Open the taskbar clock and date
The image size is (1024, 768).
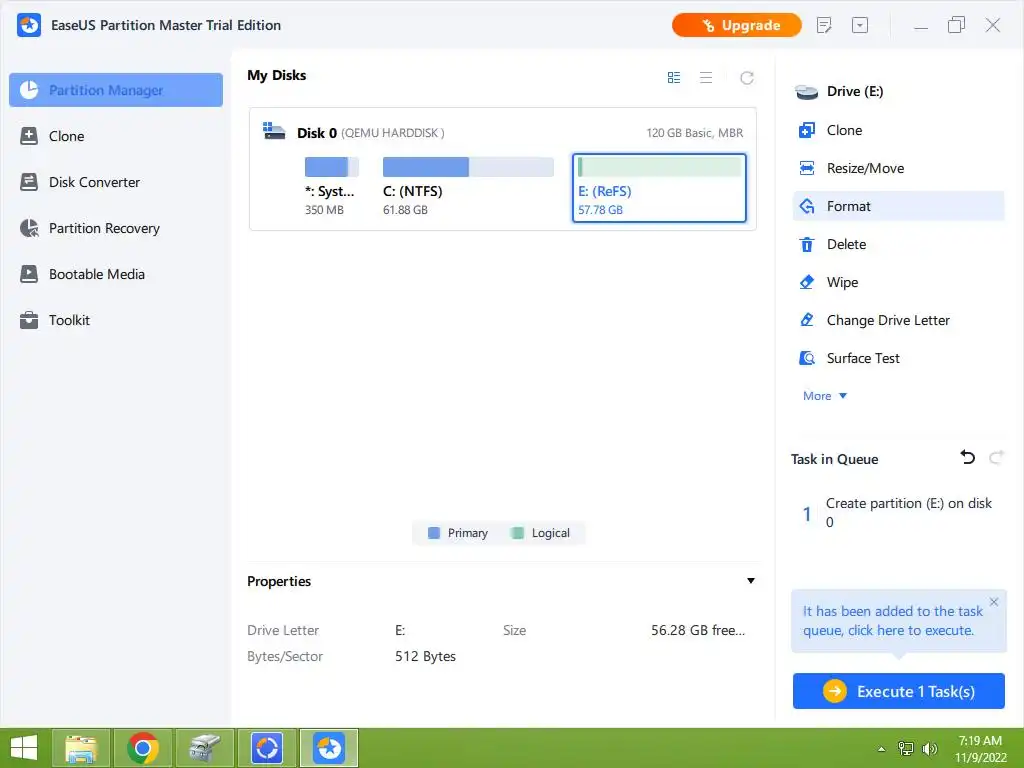(x=980, y=749)
